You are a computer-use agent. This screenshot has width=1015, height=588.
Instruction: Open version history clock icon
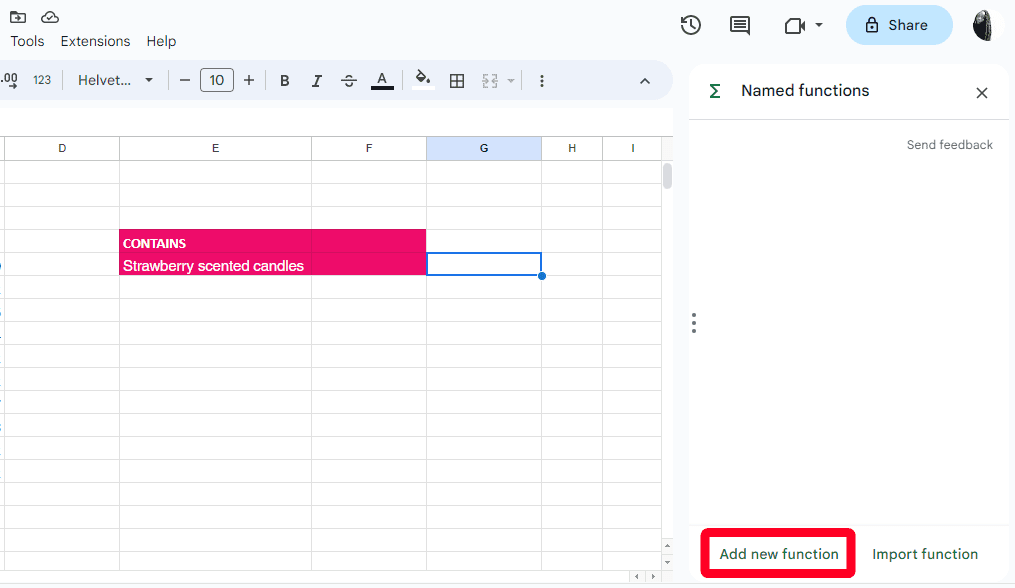point(690,25)
